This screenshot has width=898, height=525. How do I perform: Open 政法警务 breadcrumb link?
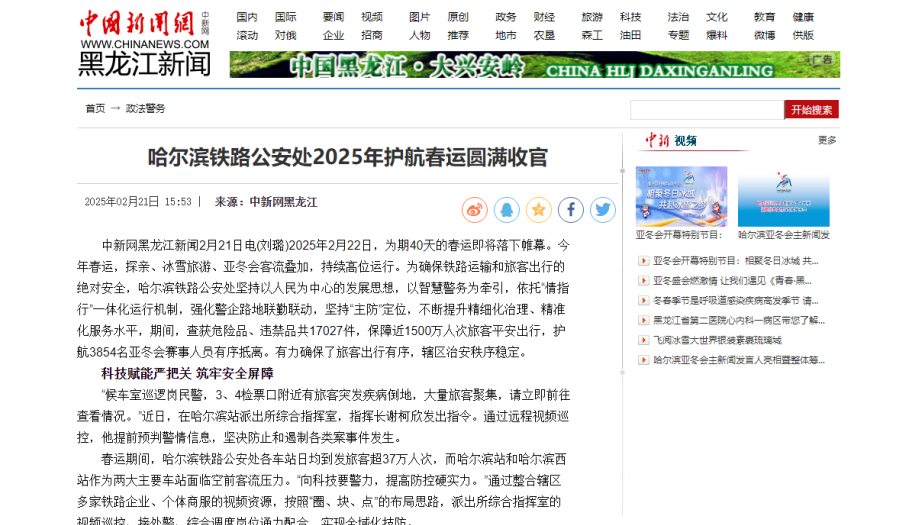tap(146, 108)
